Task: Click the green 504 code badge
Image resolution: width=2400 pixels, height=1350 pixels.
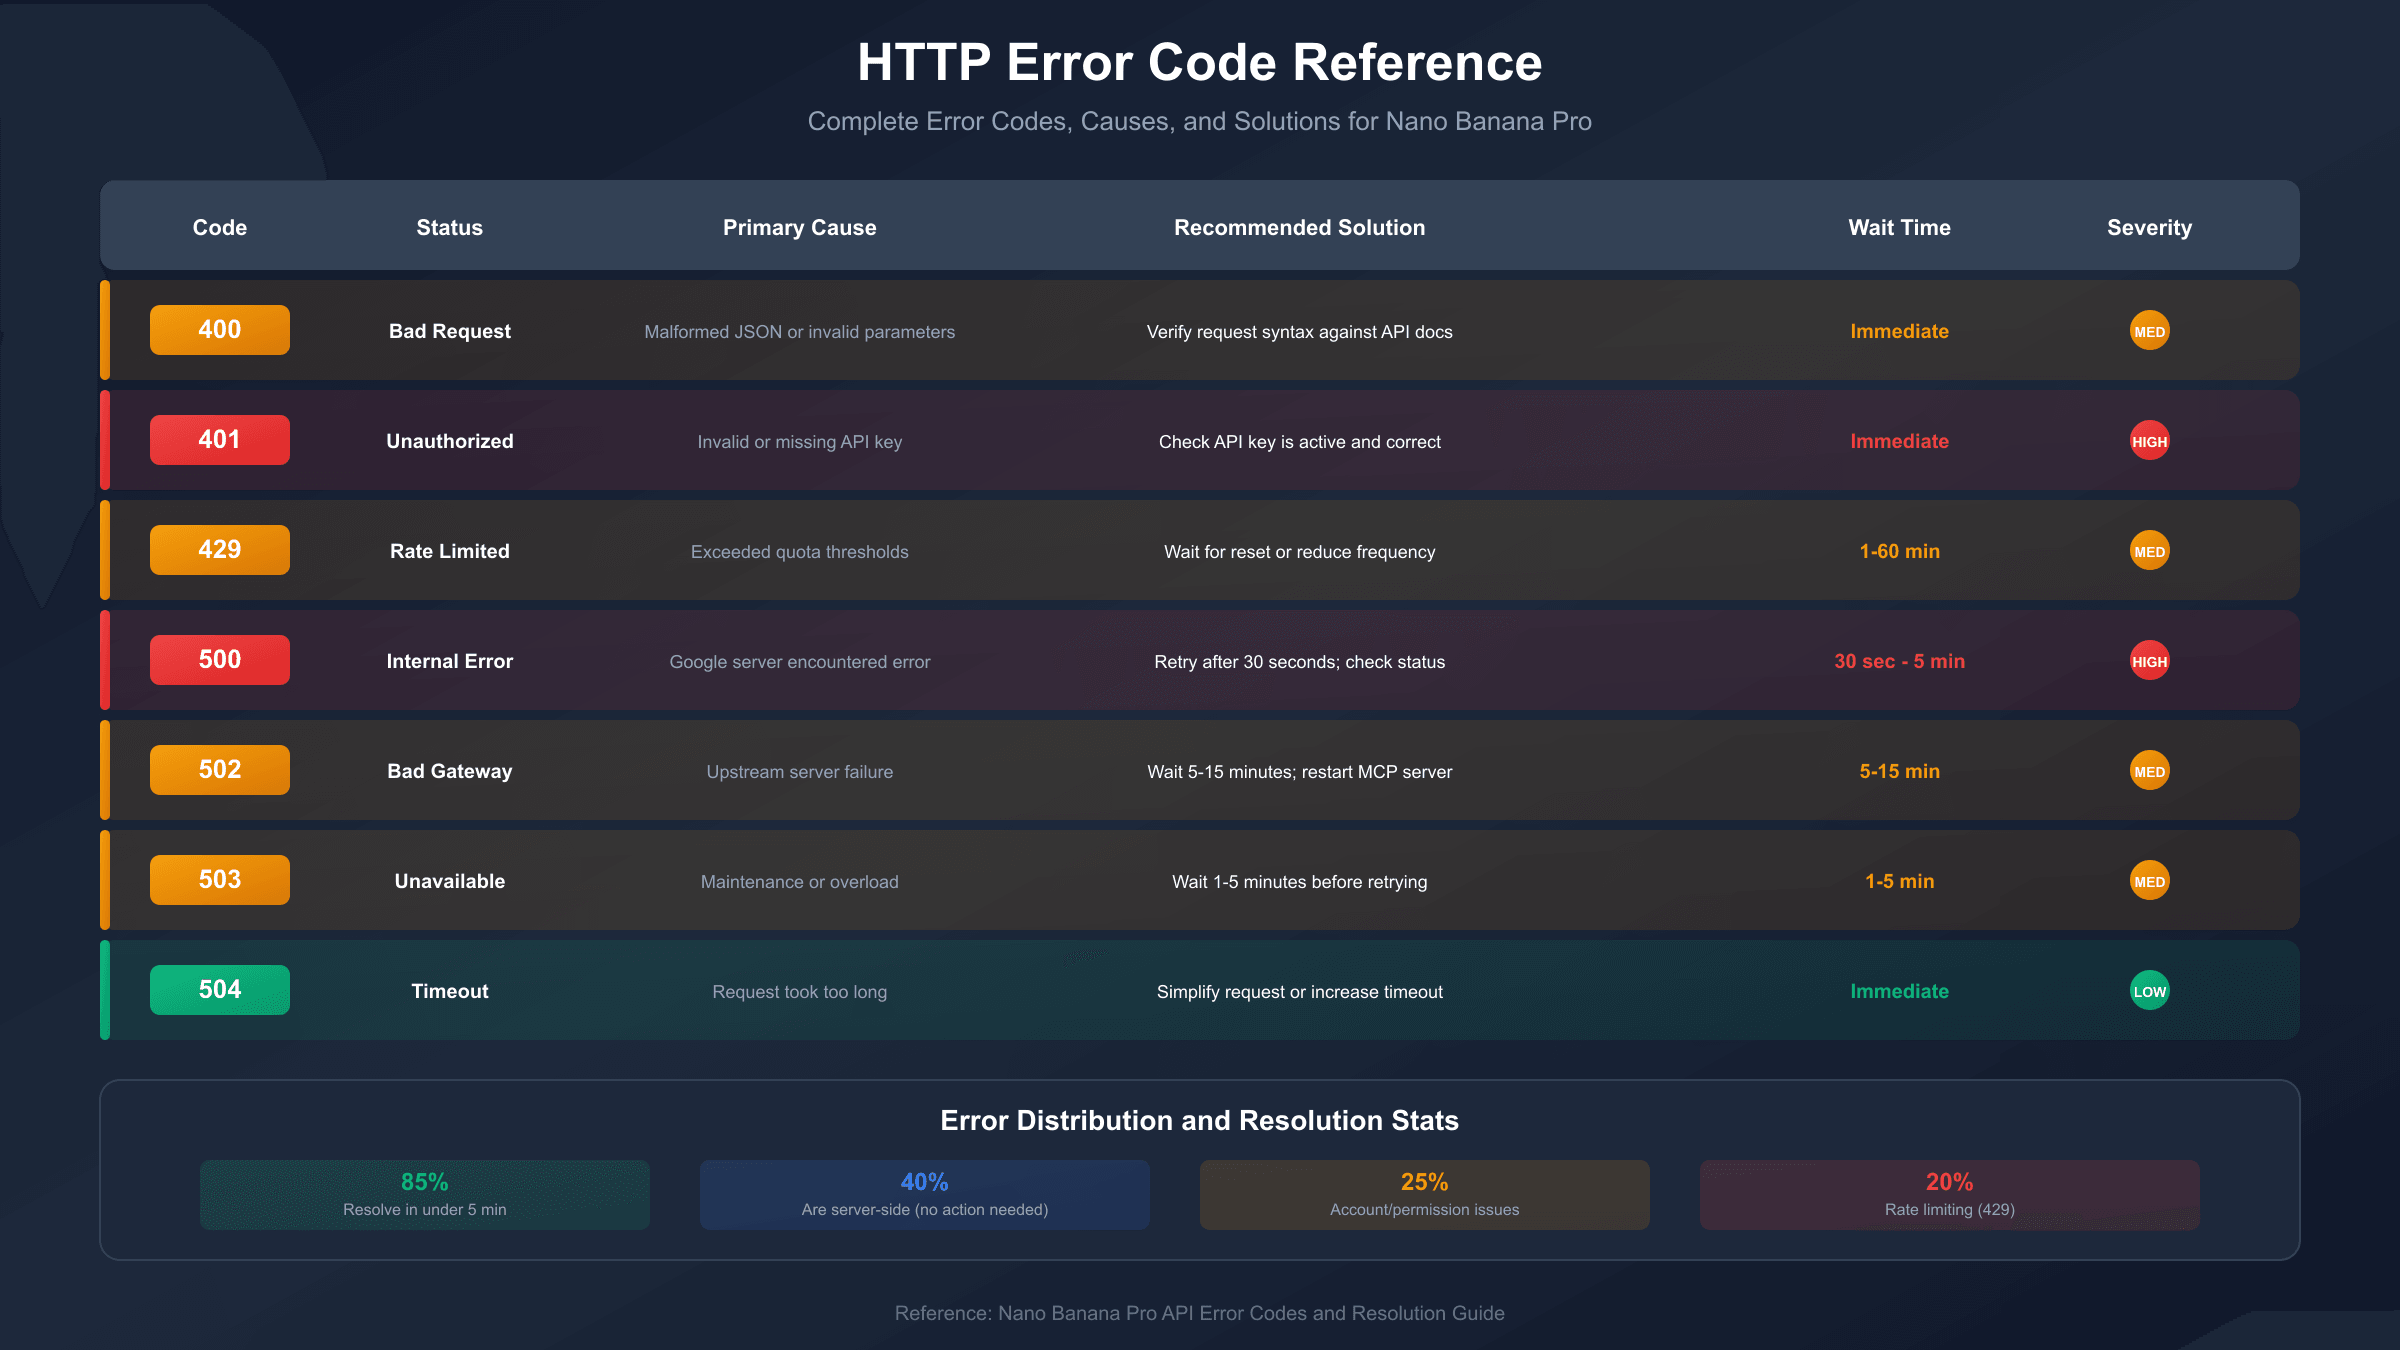Action: [219, 989]
